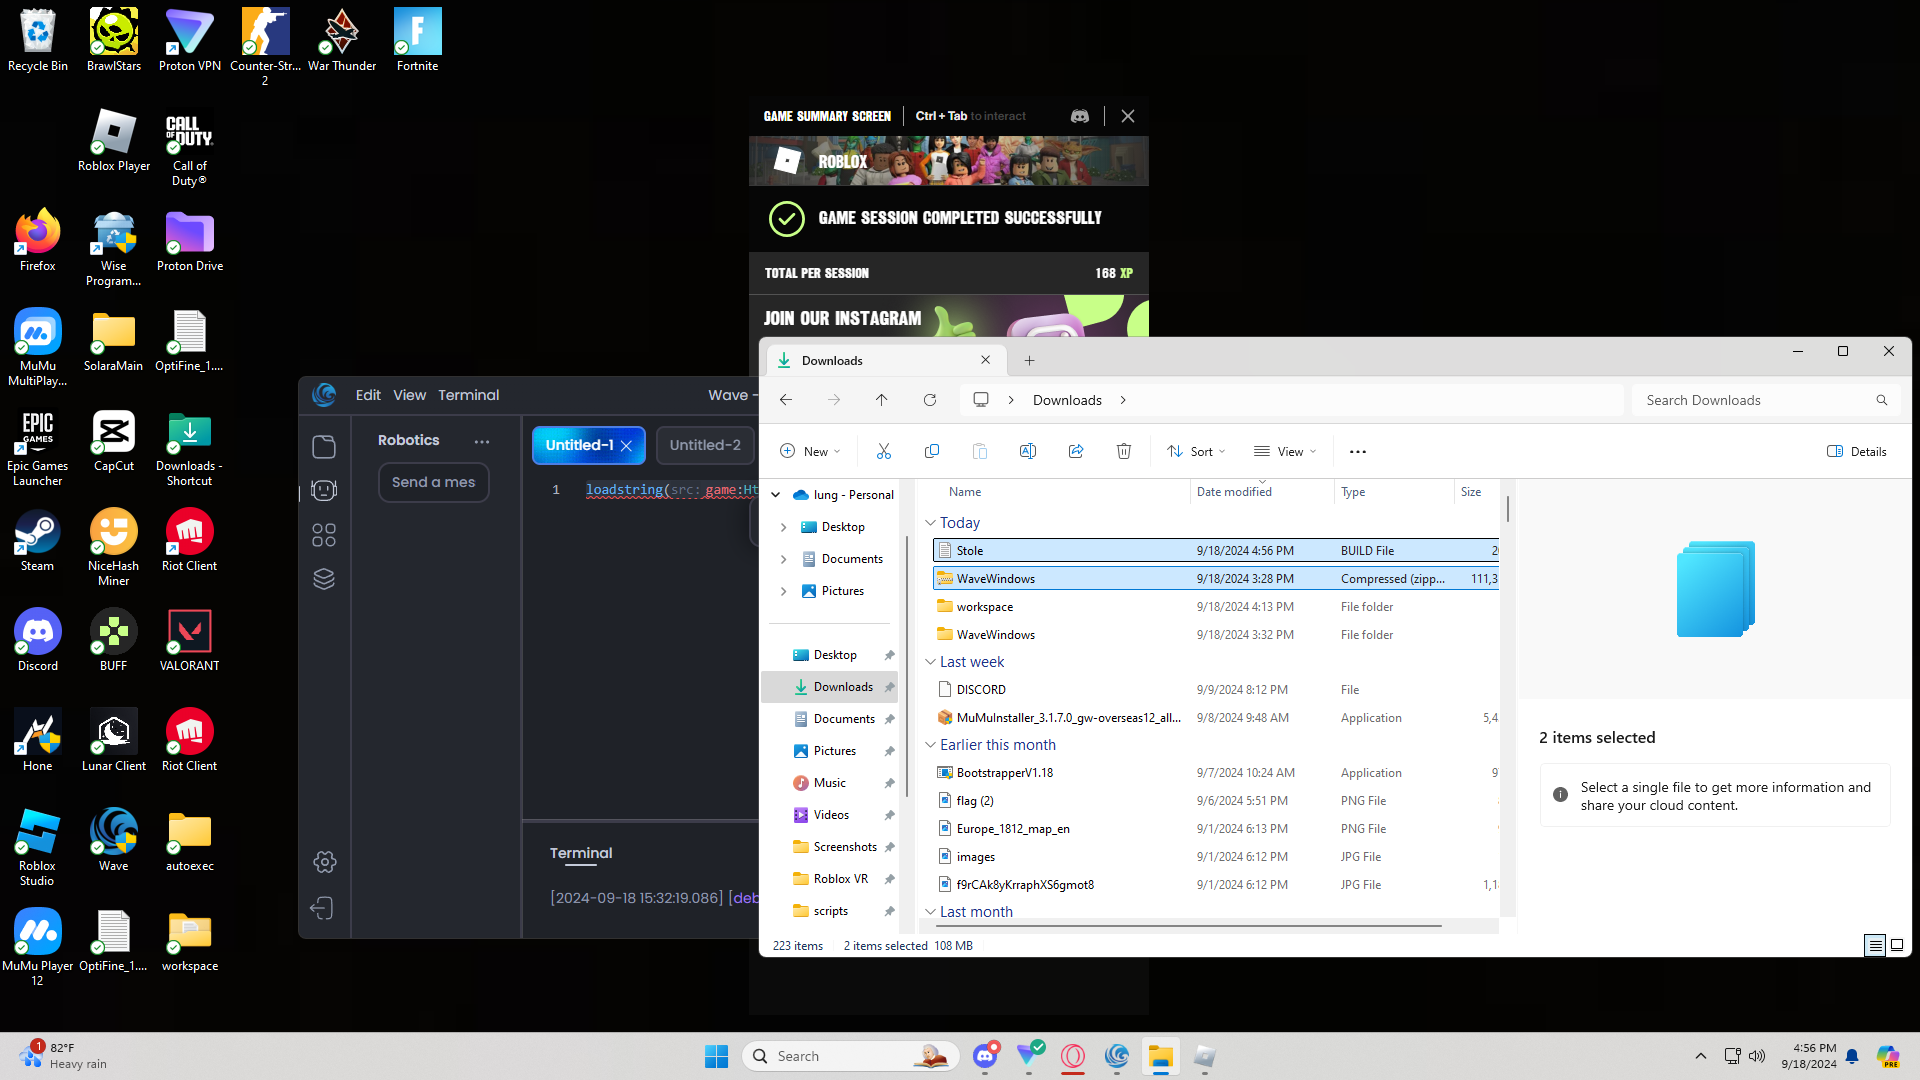1920x1080 pixels.
Task: Click the Delete trash icon in Explorer
Action: [1124, 452]
